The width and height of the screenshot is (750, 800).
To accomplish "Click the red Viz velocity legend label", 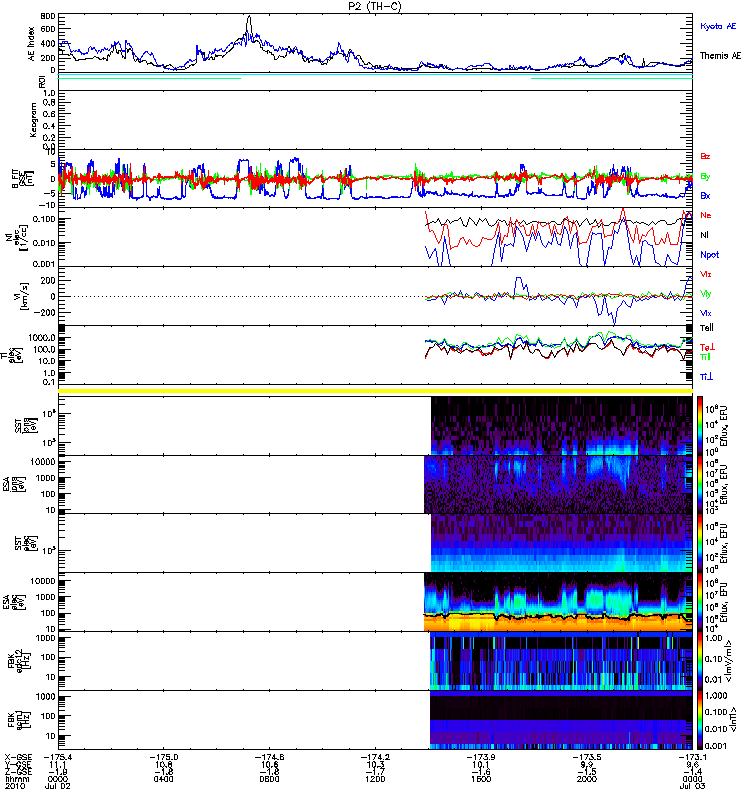I will pyautogui.click(x=706, y=274).
